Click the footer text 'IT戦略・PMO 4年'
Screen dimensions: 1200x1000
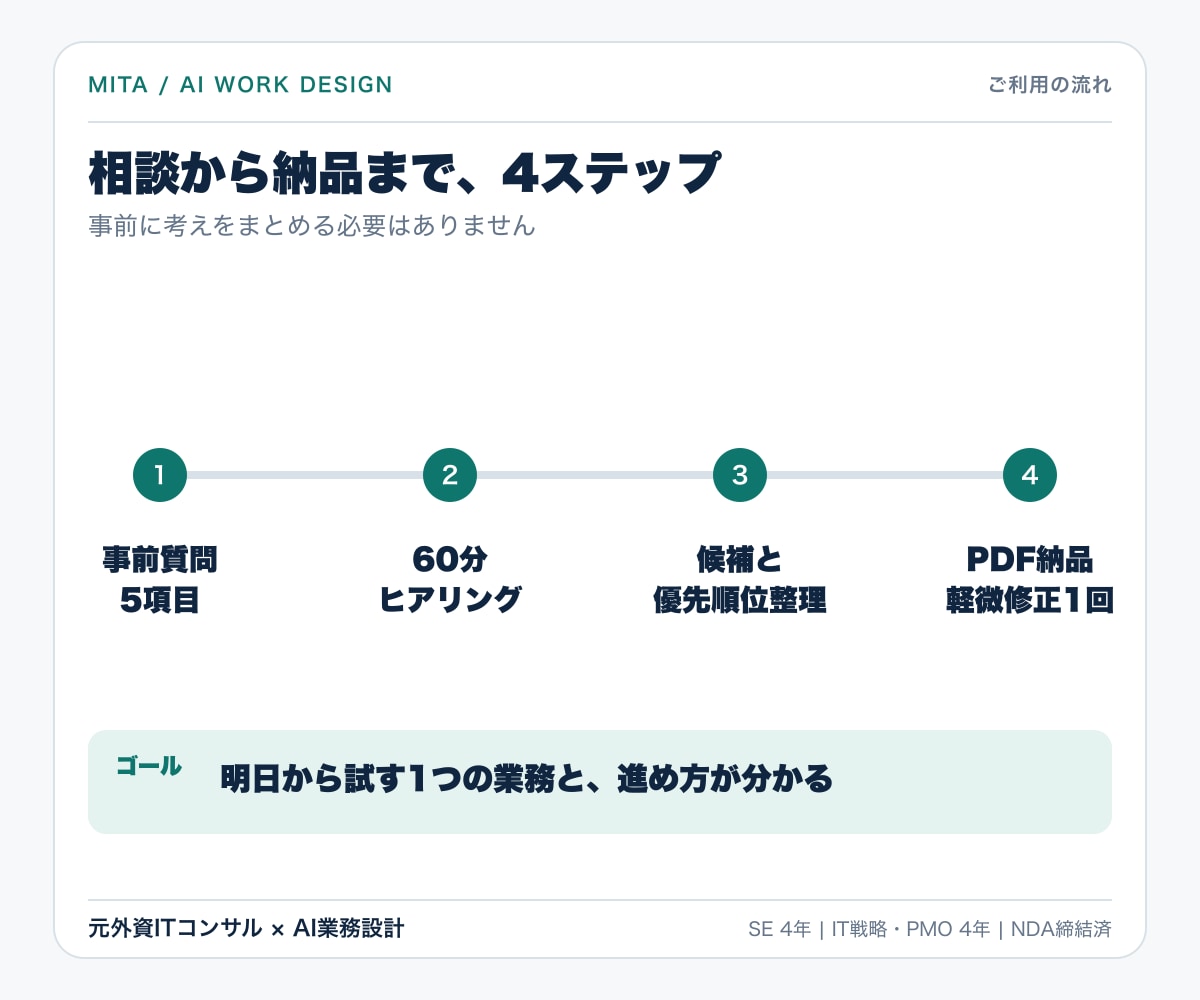pos(910,929)
